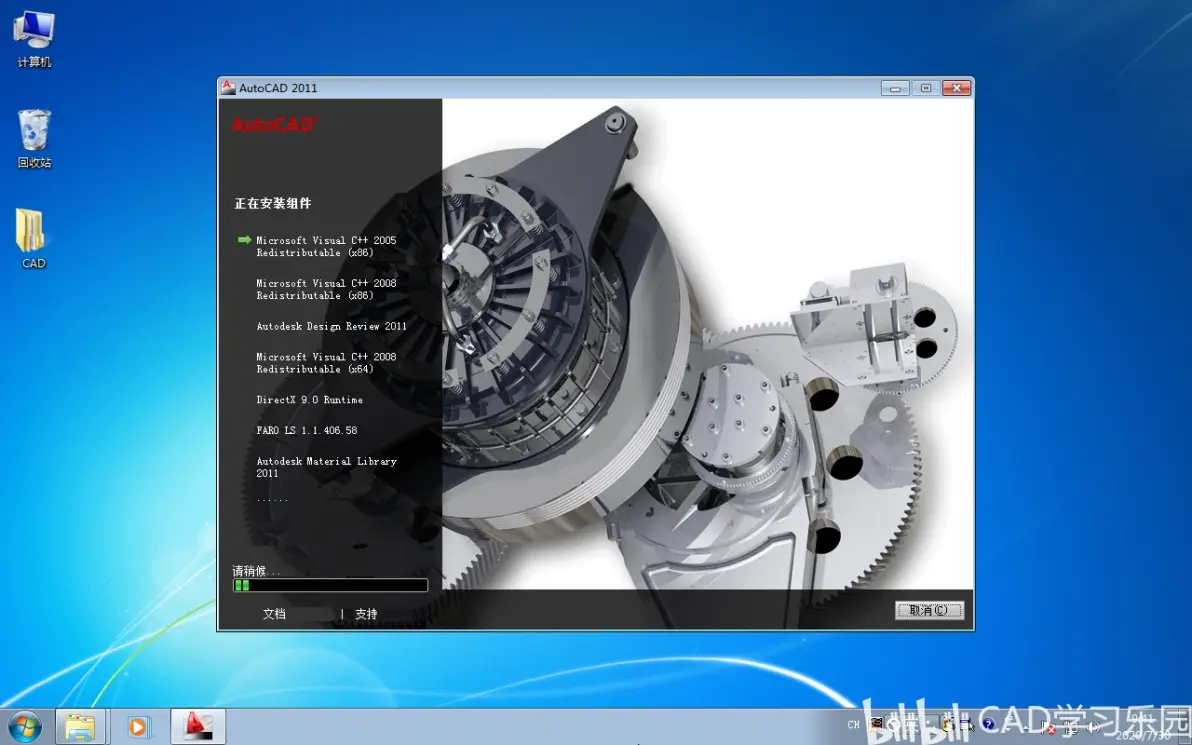The image size is (1192, 745).
Task: Open the 回收站 recycle bin icon
Action: (x=34, y=138)
